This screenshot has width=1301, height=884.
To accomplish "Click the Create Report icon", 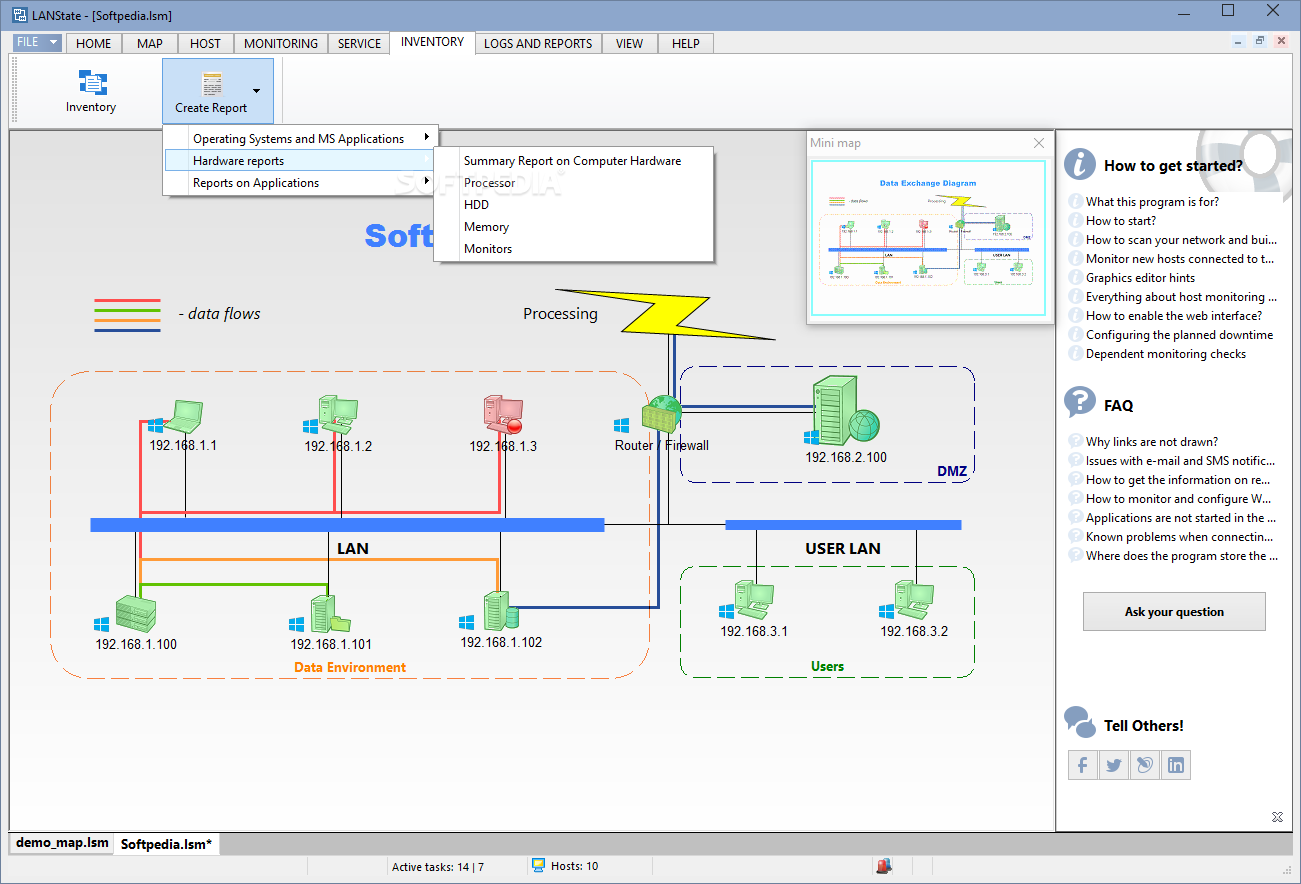I will (x=211, y=84).
